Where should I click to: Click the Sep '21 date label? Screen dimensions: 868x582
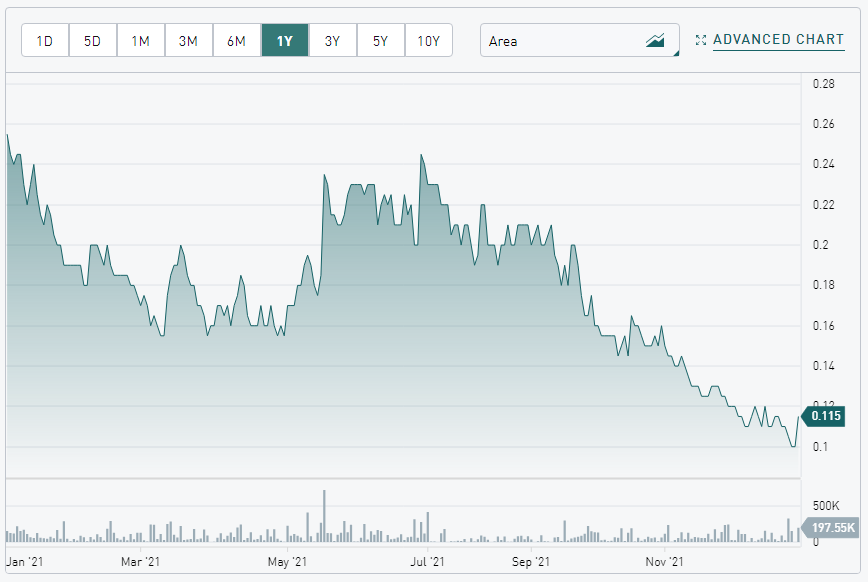[531, 562]
